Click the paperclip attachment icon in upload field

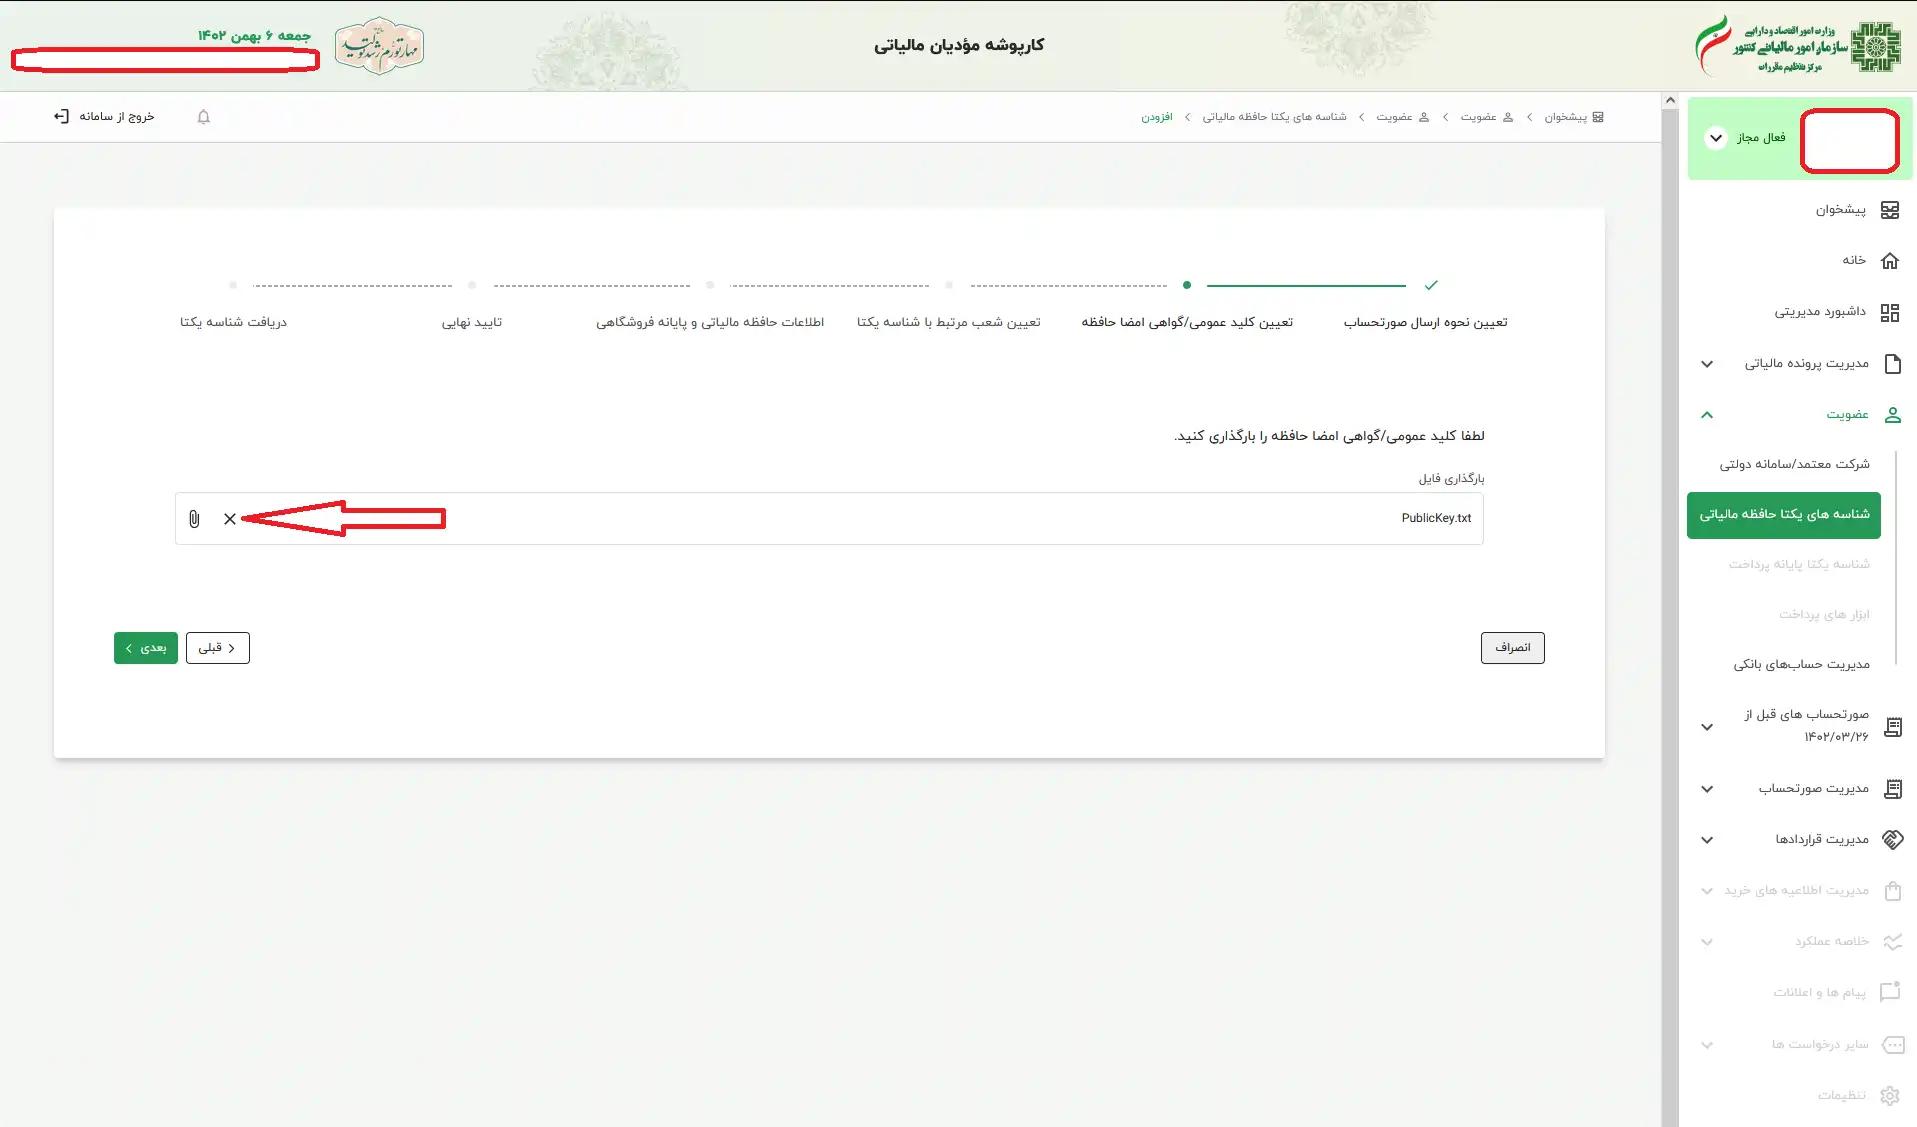coord(195,519)
